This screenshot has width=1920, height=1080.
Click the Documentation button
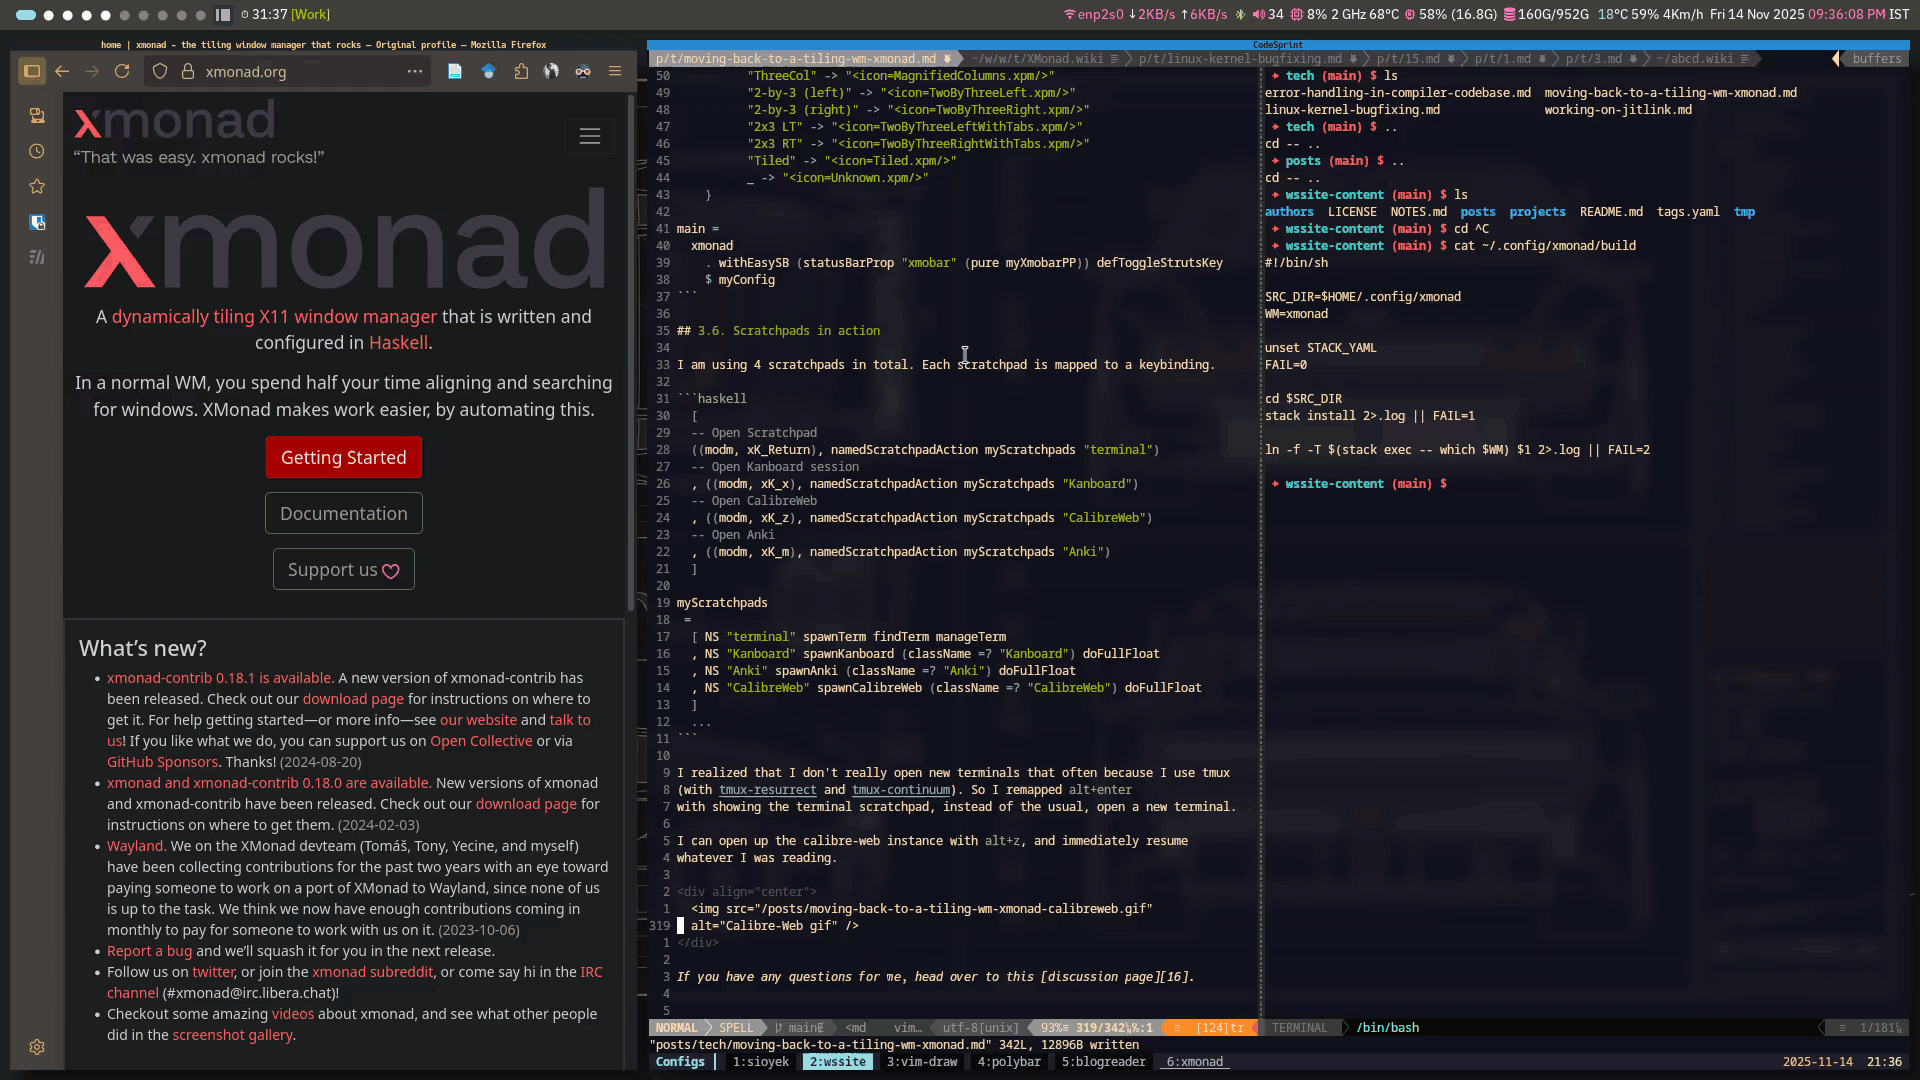[x=343, y=513]
